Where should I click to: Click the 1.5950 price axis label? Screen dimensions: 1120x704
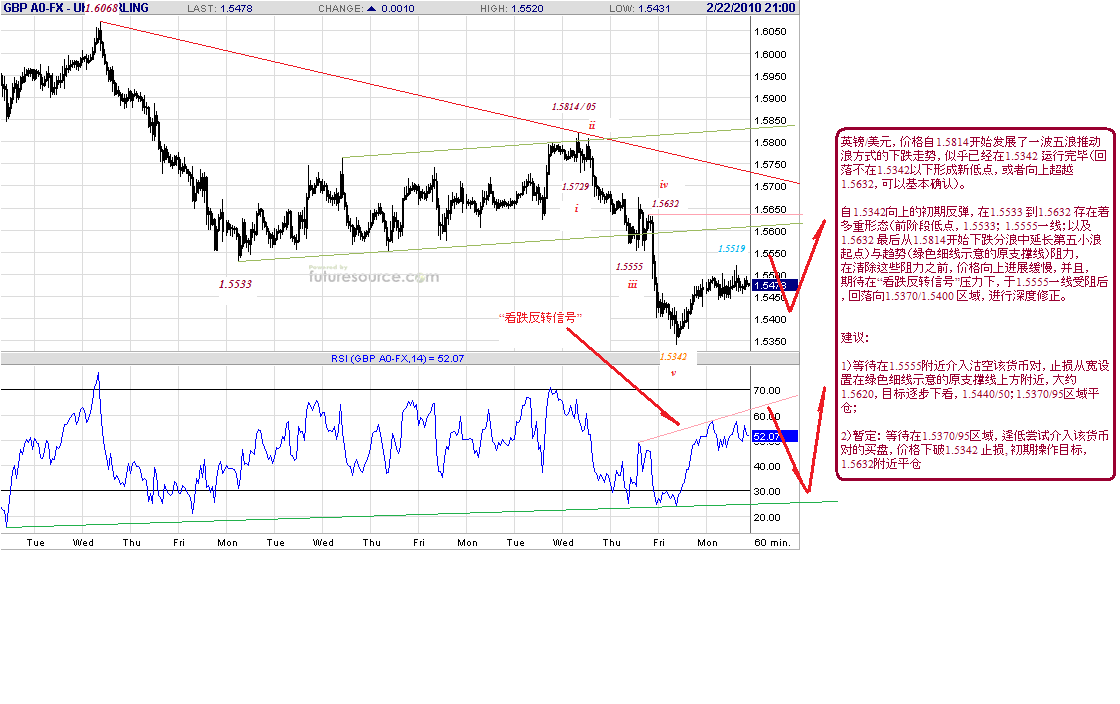click(770, 76)
